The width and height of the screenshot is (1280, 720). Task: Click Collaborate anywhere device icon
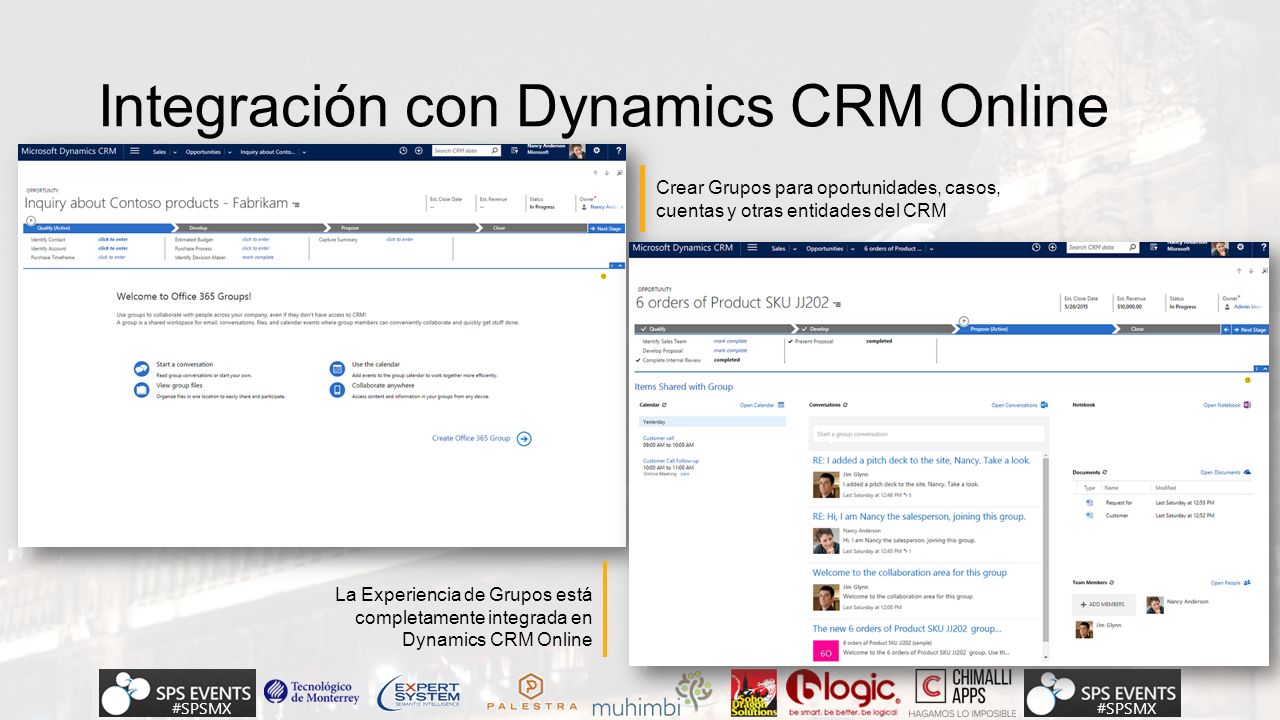(x=338, y=390)
